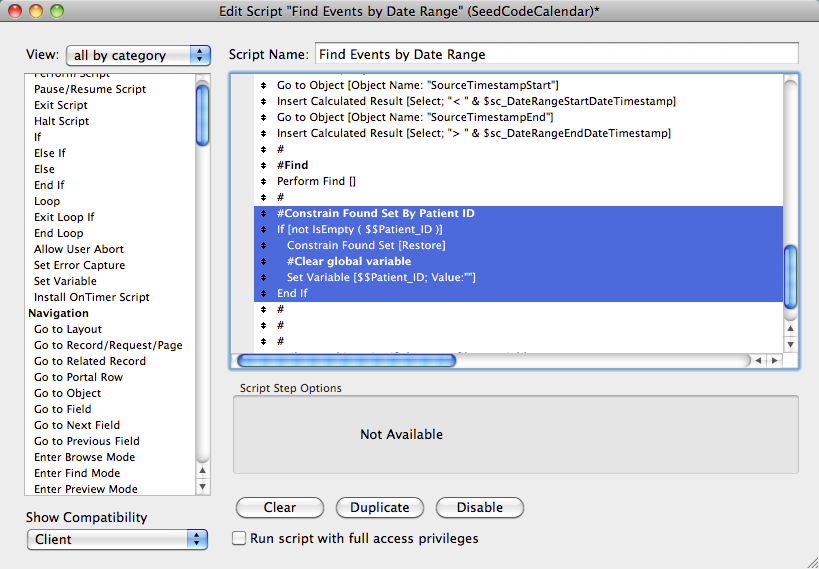Select Set Variable step in left list
The height and width of the screenshot is (569, 819).
pyautogui.click(x=65, y=281)
